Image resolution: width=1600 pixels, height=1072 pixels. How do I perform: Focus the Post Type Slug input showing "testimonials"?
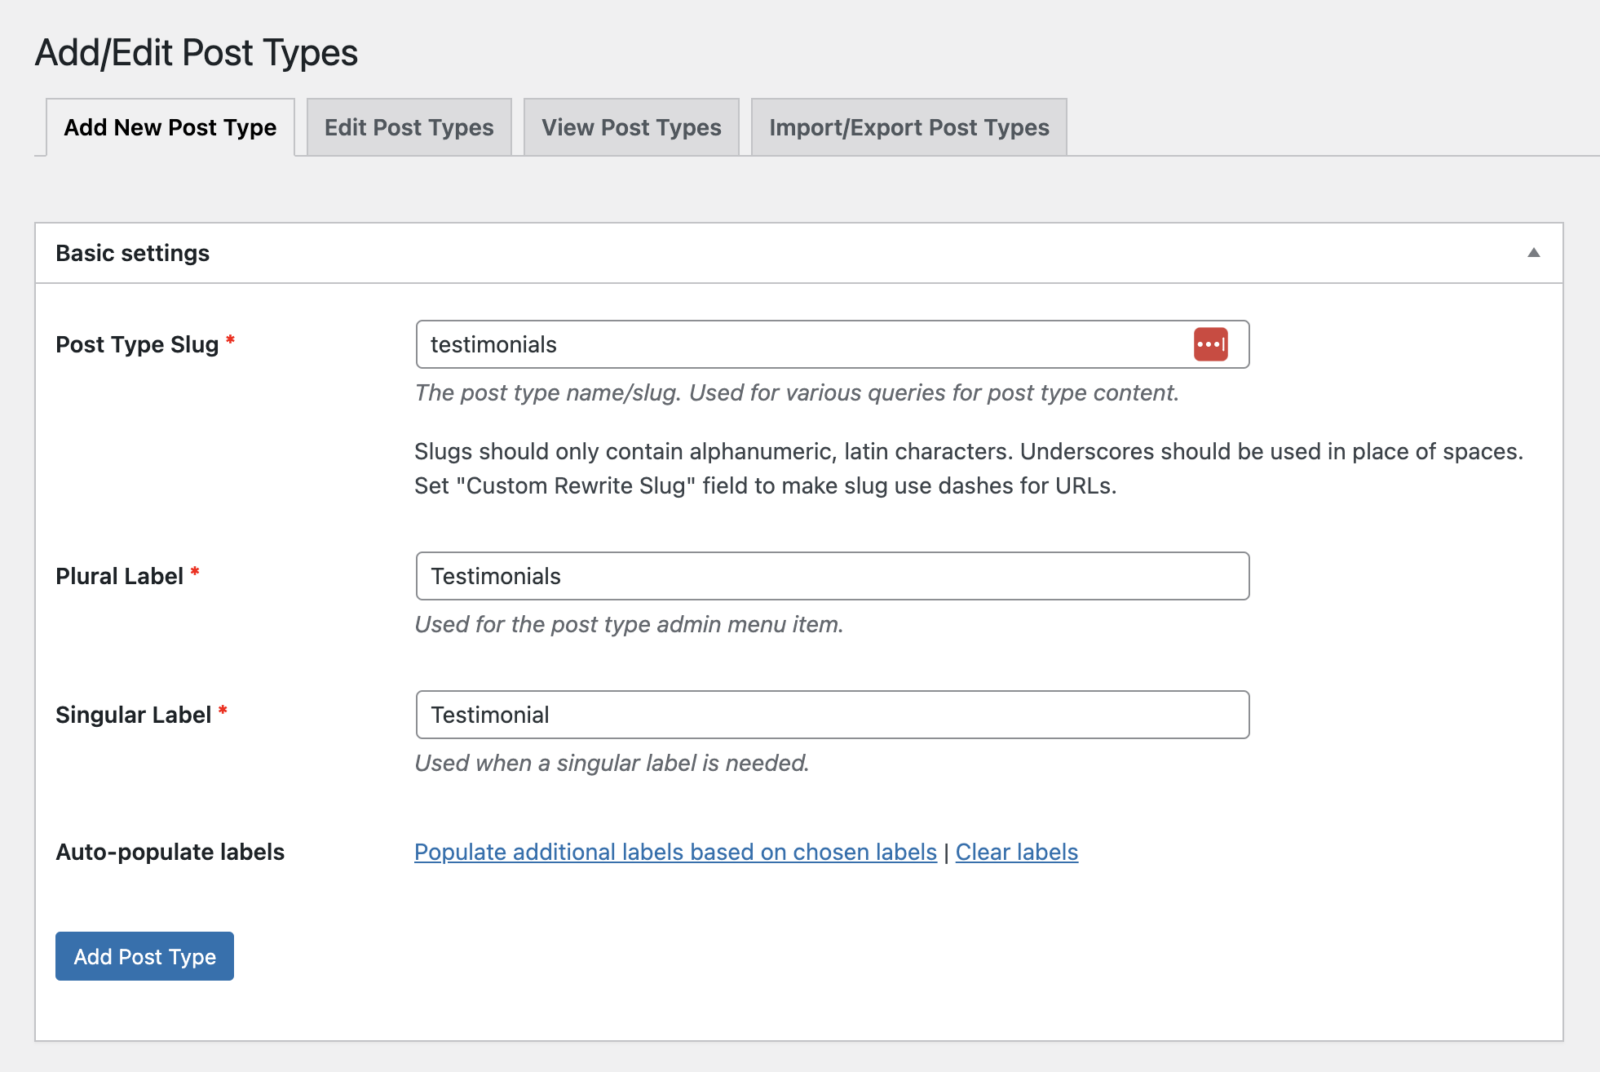[x=700, y=344]
